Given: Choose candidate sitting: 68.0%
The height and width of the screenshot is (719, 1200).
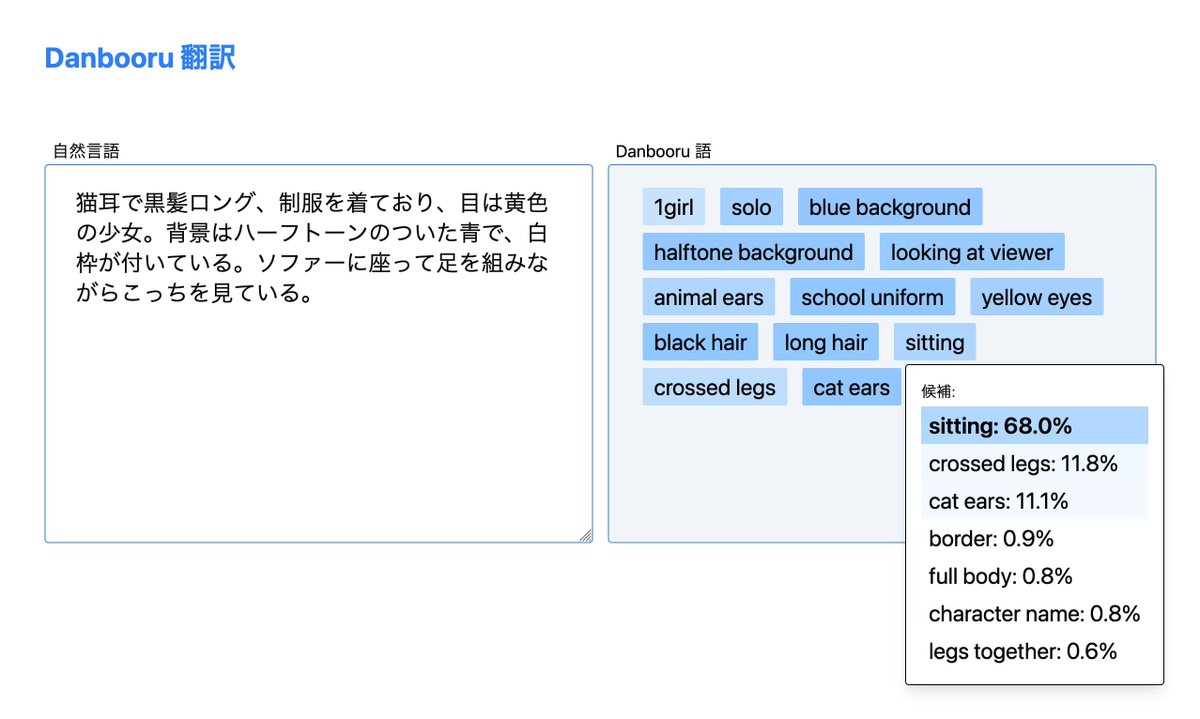Looking at the screenshot, I should [1035, 426].
